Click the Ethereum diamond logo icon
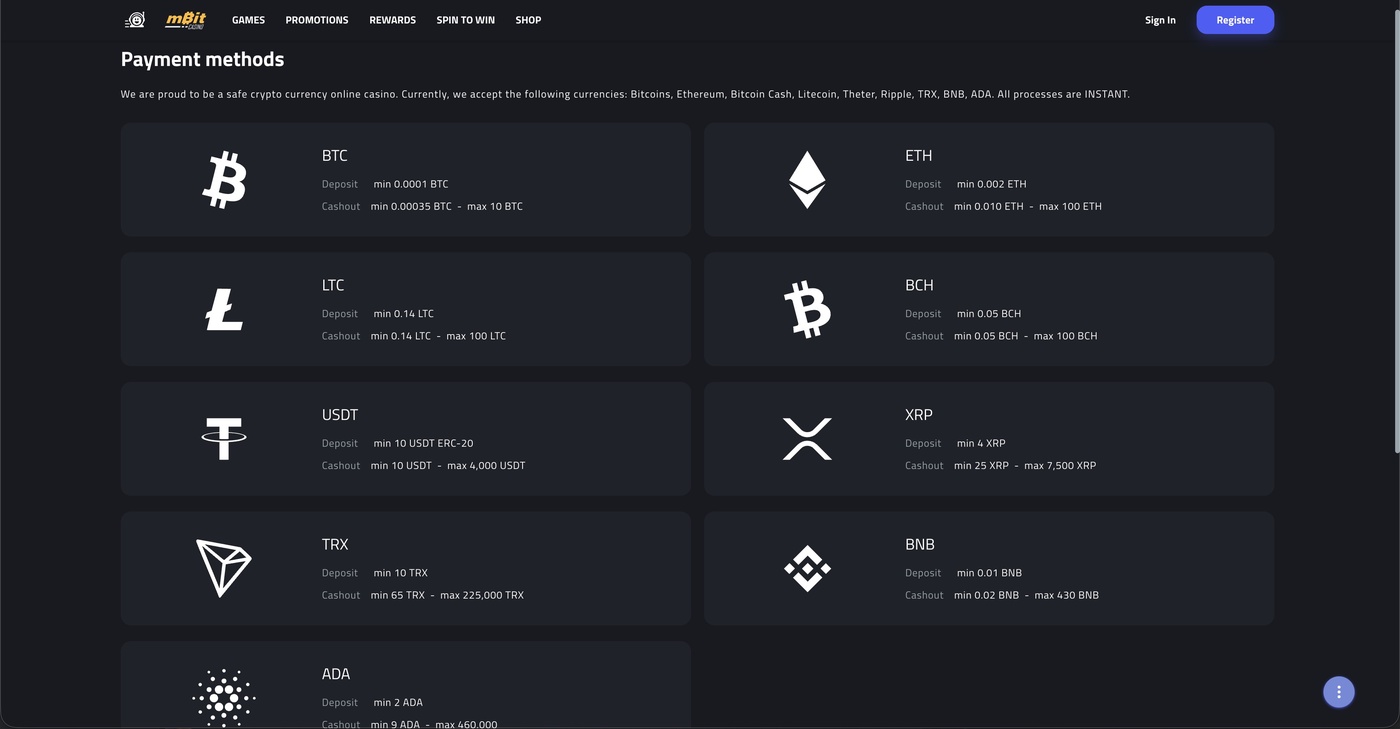Image resolution: width=1400 pixels, height=729 pixels. coord(807,180)
